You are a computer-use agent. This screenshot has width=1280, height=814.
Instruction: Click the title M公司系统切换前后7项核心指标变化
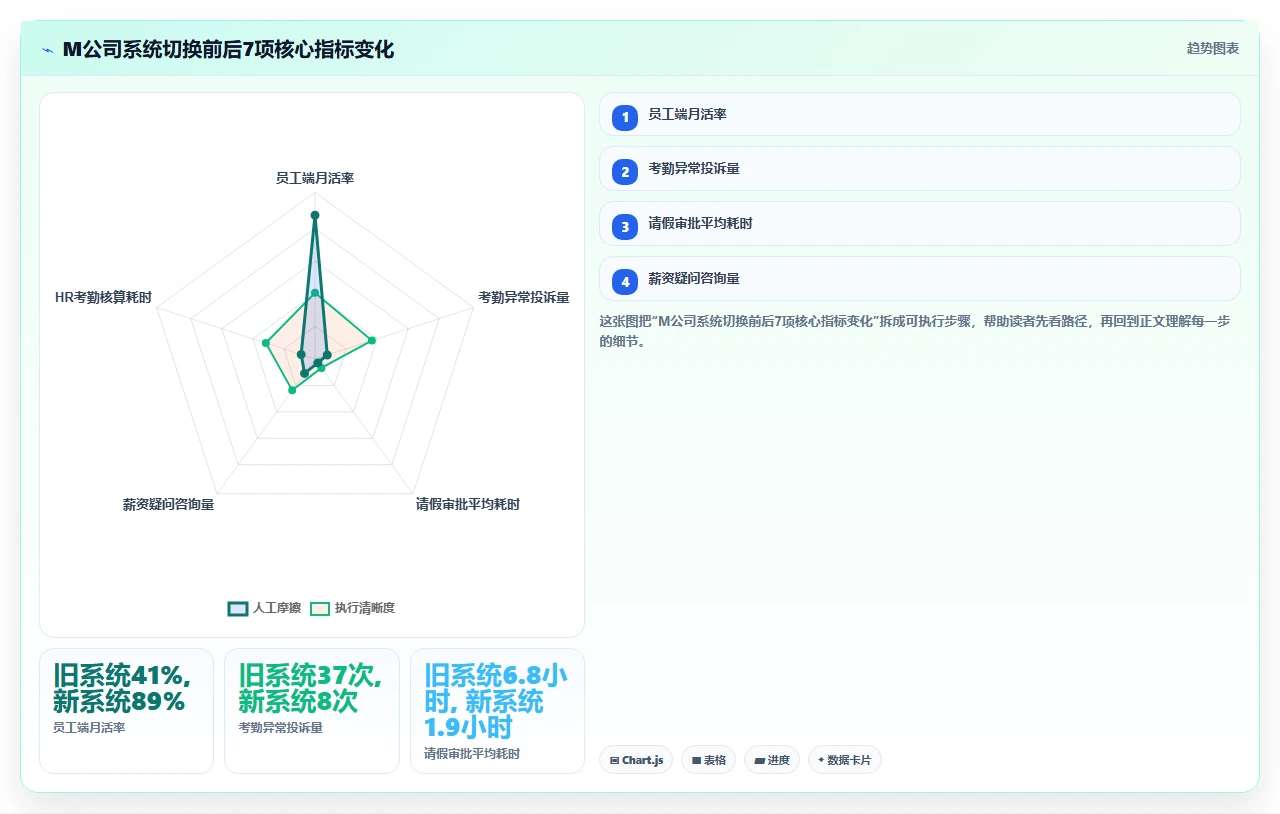click(x=228, y=49)
